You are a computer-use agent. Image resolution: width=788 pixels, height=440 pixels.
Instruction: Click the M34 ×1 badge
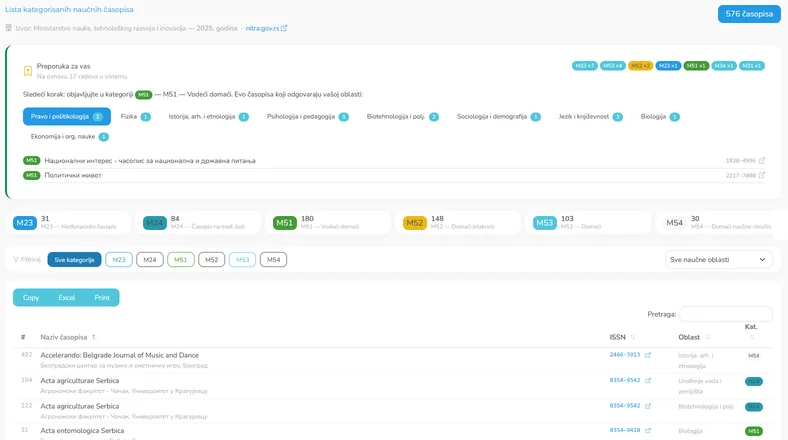724,66
